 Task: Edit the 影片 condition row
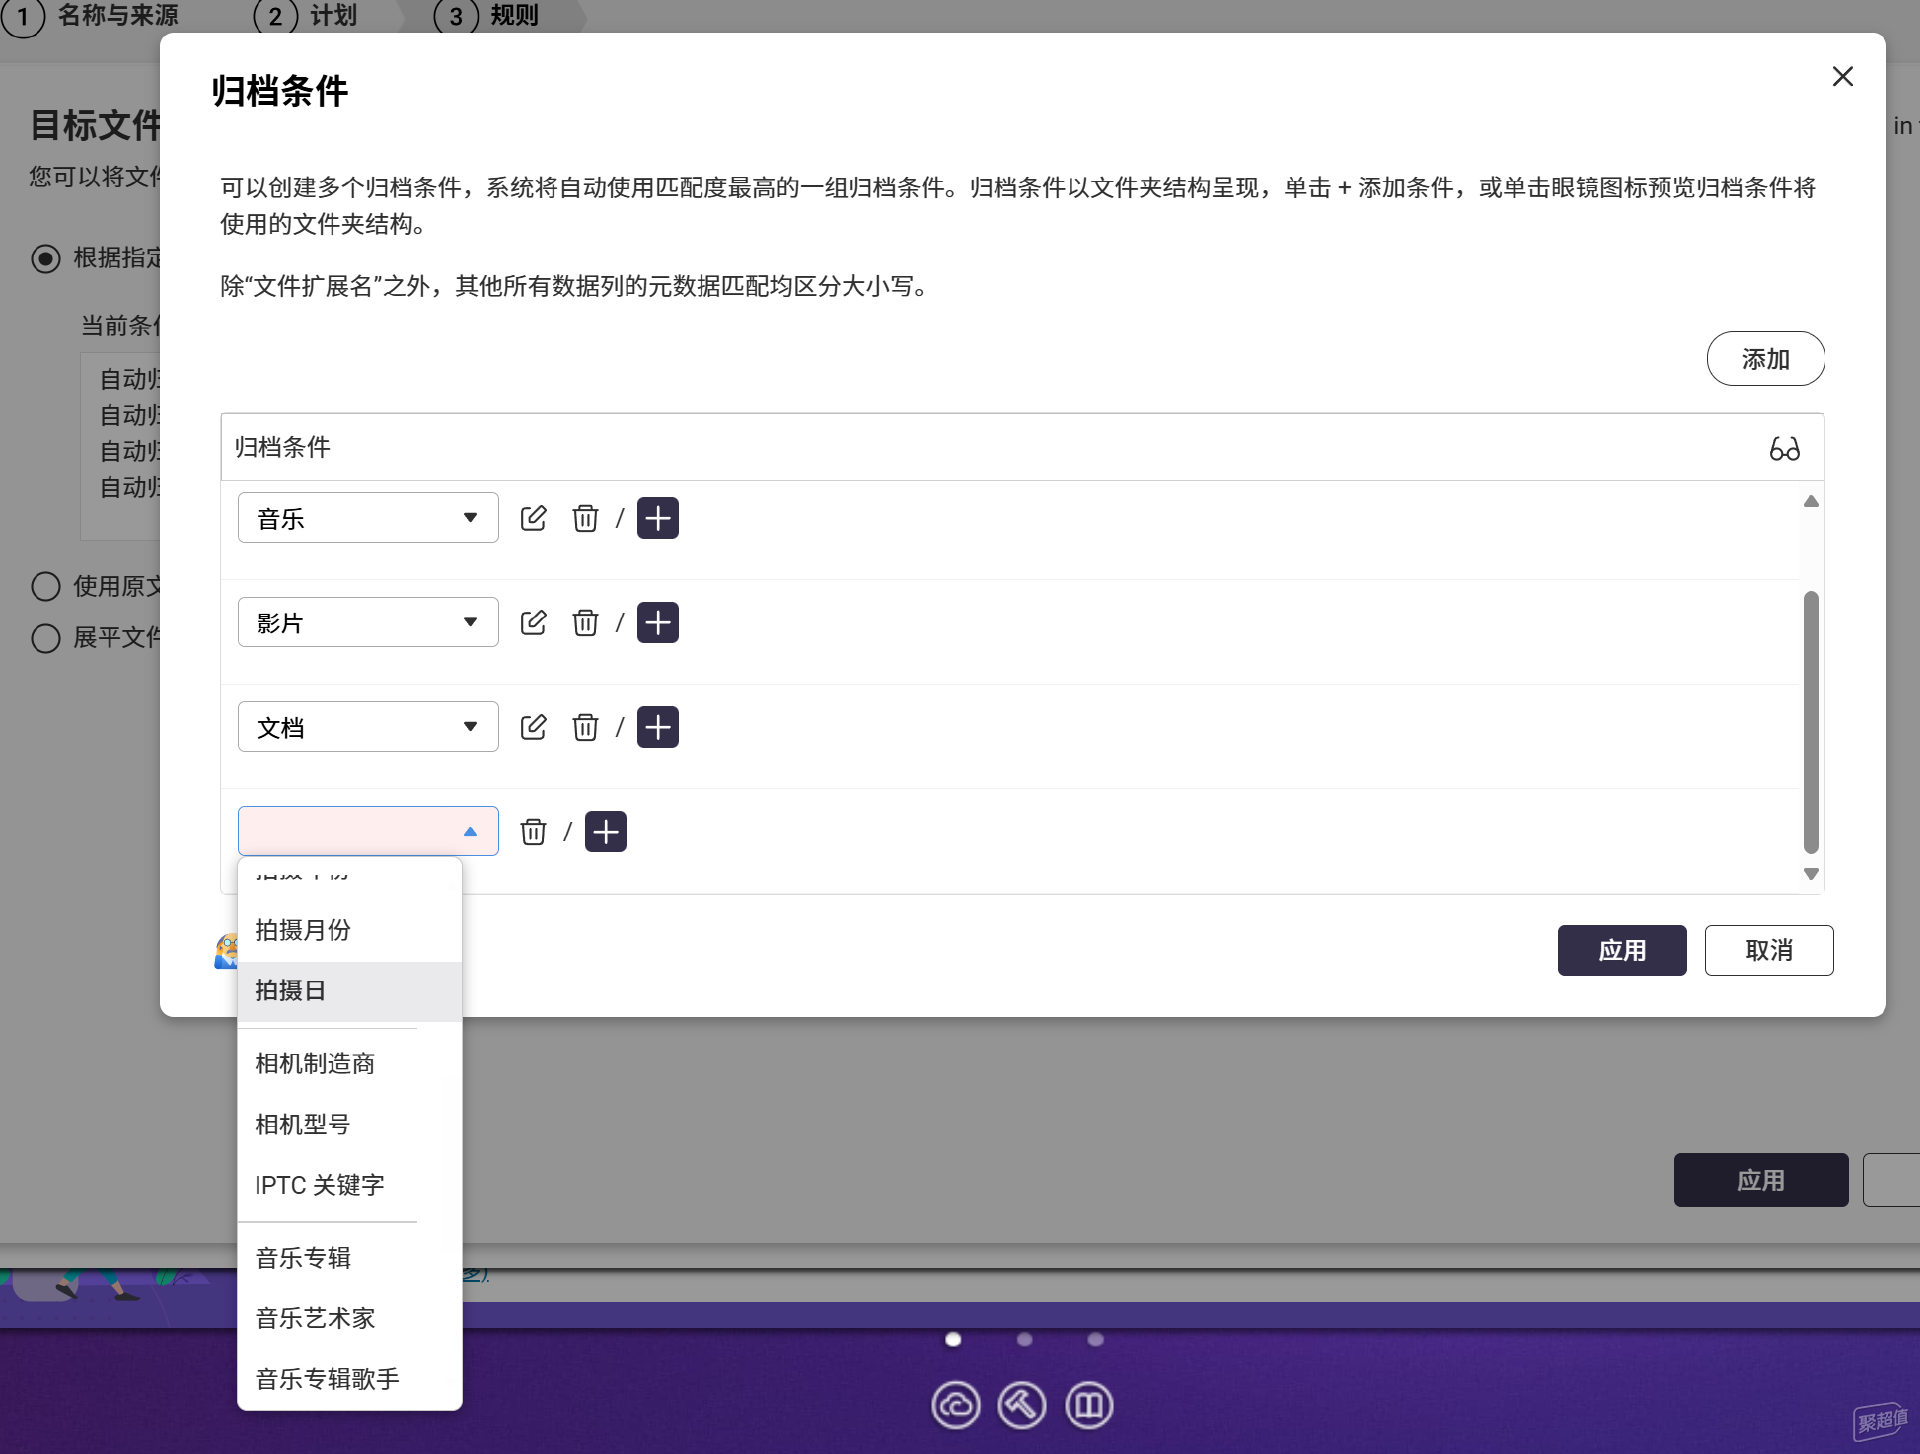click(x=533, y=623)
